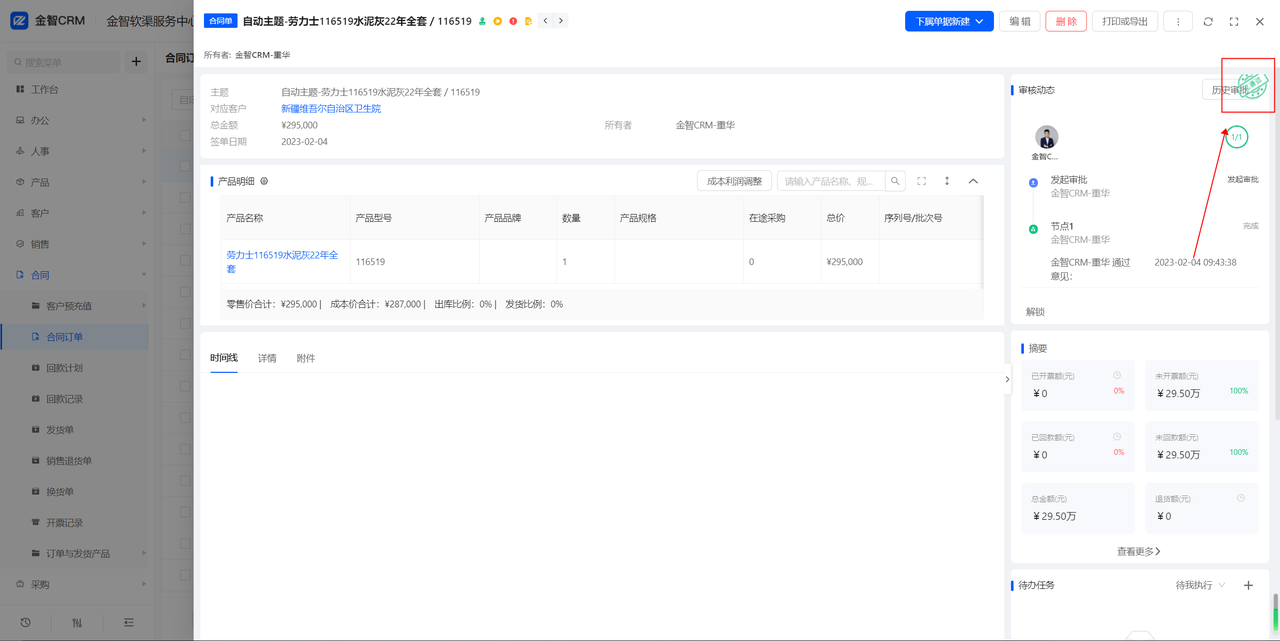Click the history clock icon at sidebar bottom
This screenshot has height=641, width=1280.
[x=25, y=622]
